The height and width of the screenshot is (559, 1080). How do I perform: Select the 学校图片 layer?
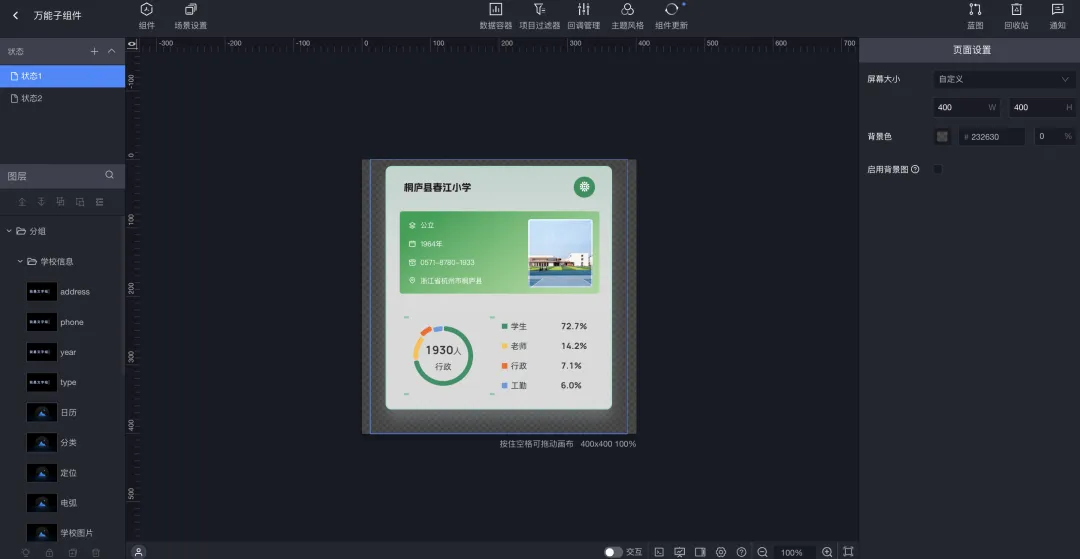point(62,533)
